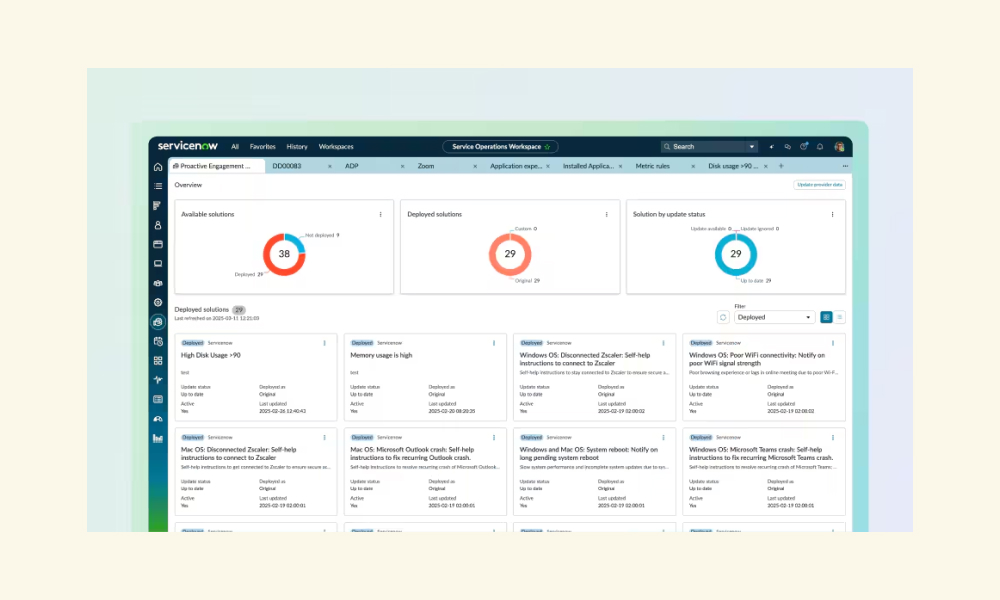
Task: Open Solution by update status options menu
Action: [x=832, y=214]
